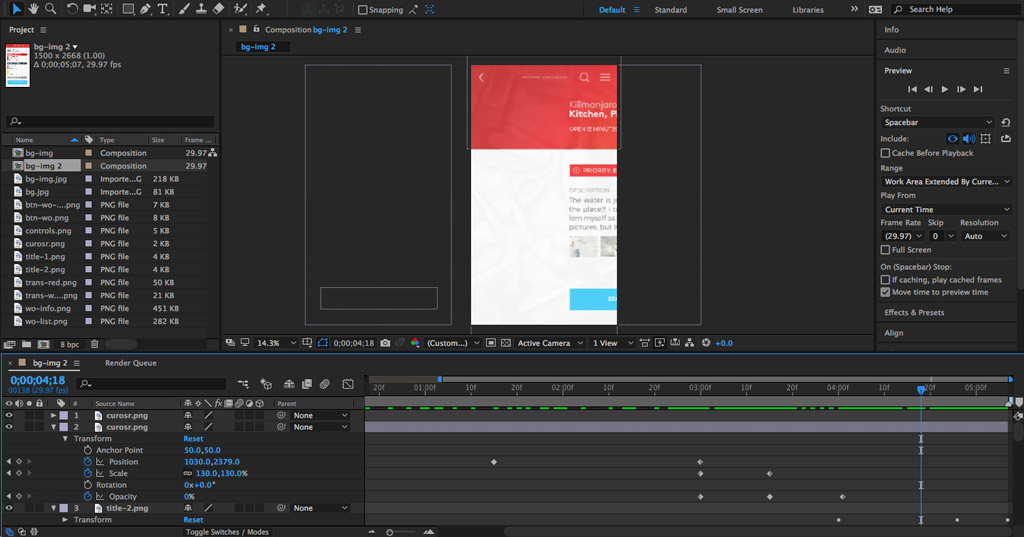Viewport: 1024px width, 537px height.
Task: Expand layer 1 curosr.png properties
Action: pyautogui.click(x=54, y=415)
